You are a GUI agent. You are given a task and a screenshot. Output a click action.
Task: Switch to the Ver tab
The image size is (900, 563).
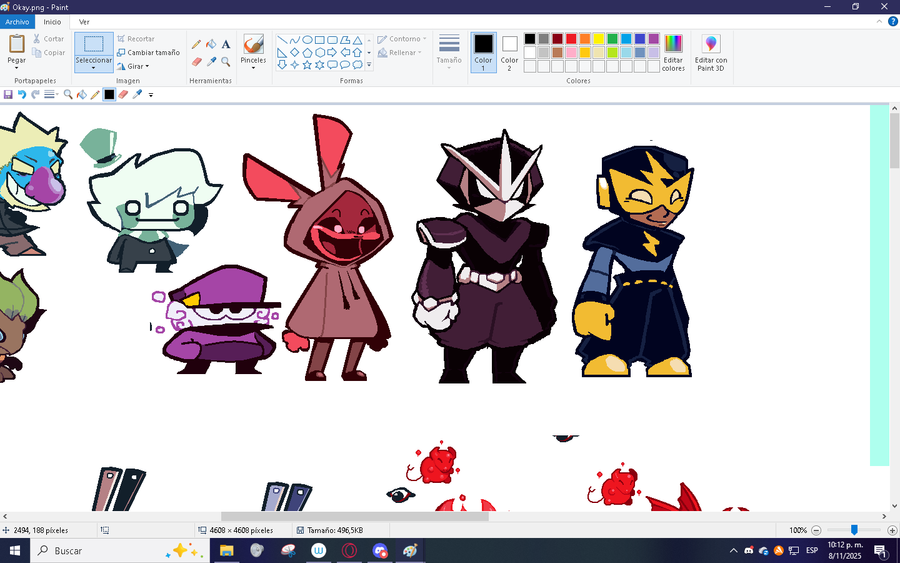tap(84, 22)
